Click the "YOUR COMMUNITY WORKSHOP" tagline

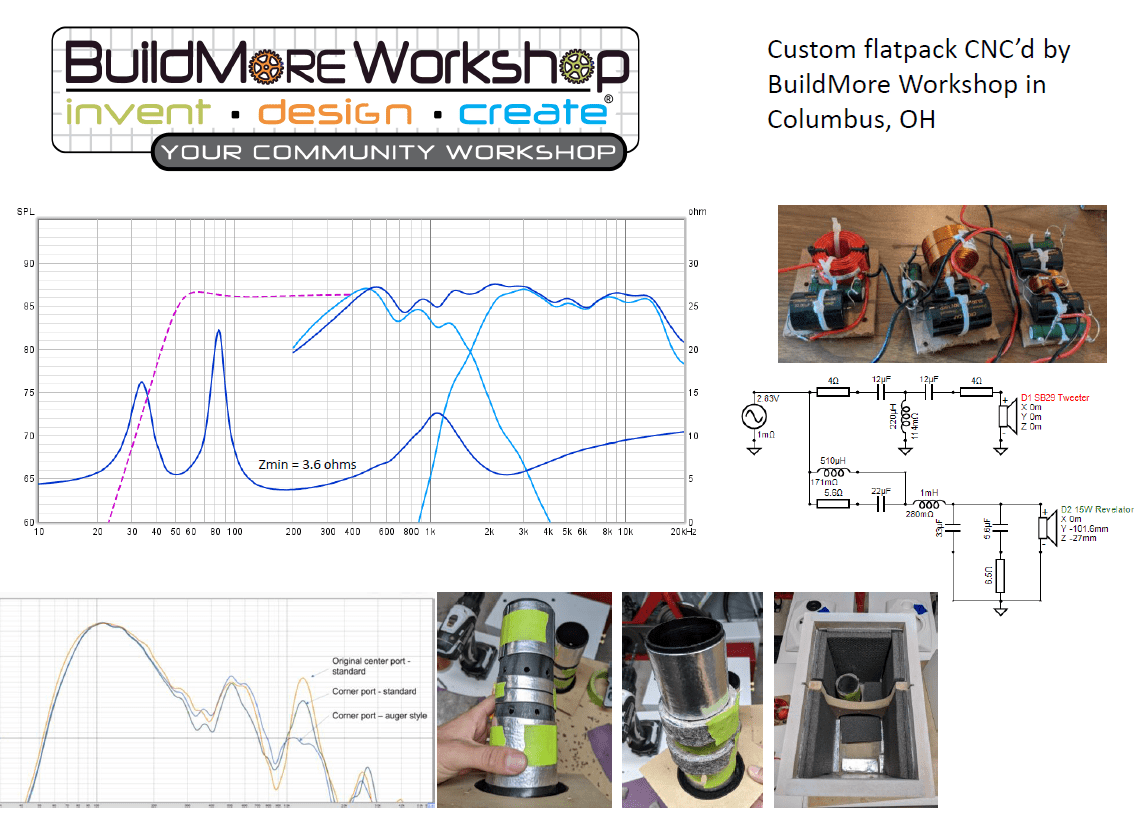(389, 152)
